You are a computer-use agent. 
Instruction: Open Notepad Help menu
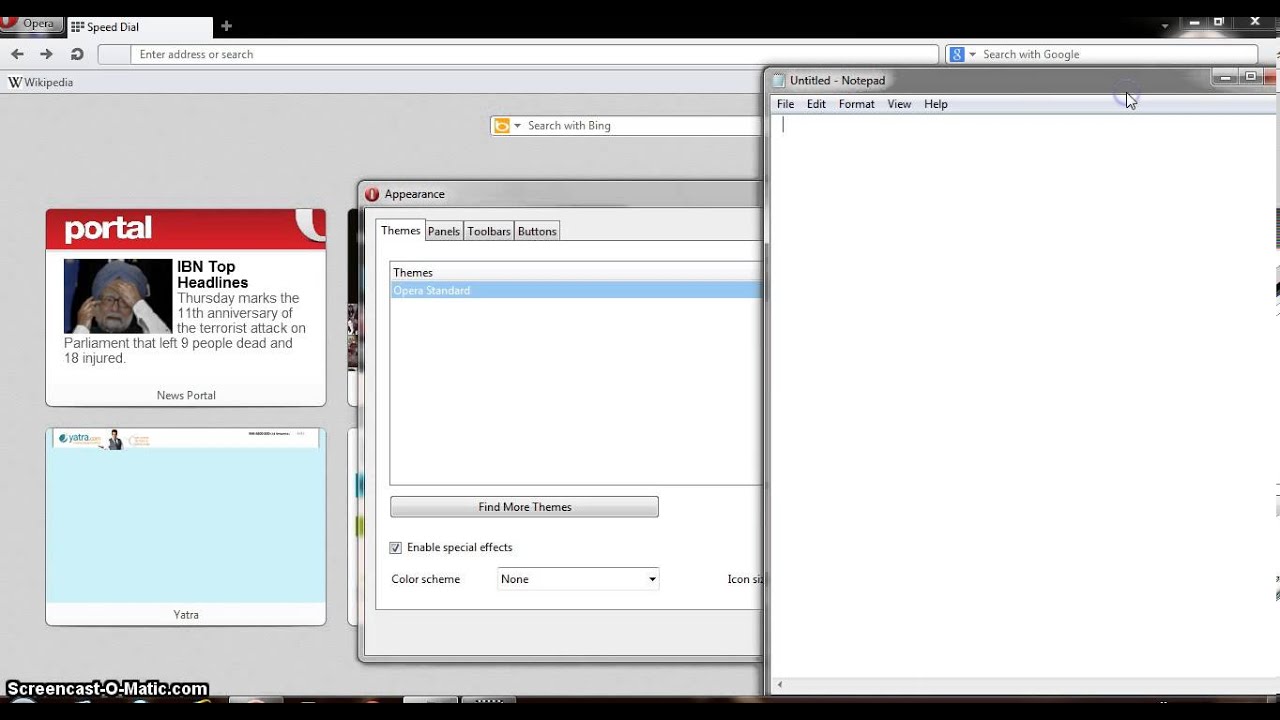point(936,104)
